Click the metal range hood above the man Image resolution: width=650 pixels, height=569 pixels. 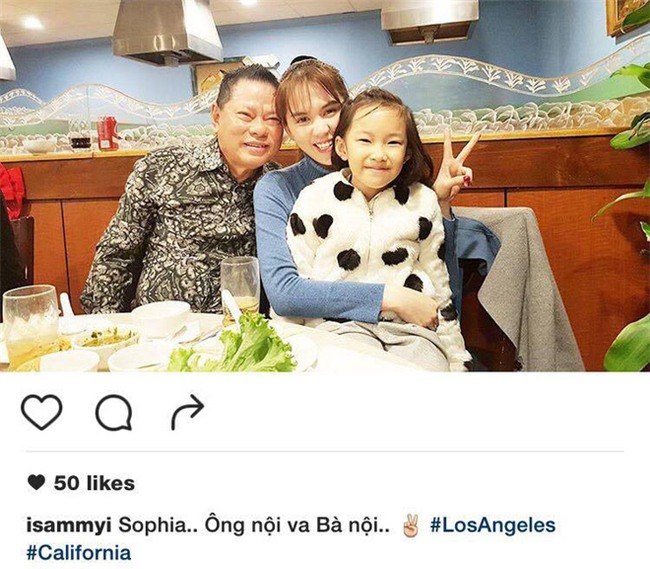pyautogui.click(x=166, y=32)
